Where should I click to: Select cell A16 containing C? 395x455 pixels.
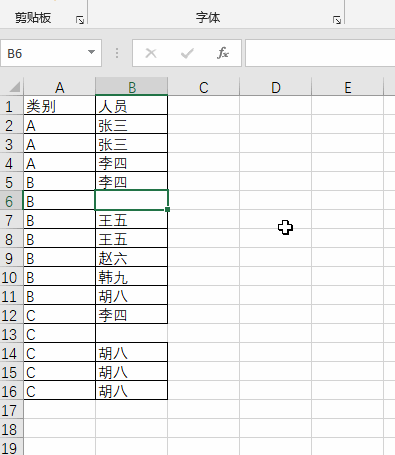[60, 391]
